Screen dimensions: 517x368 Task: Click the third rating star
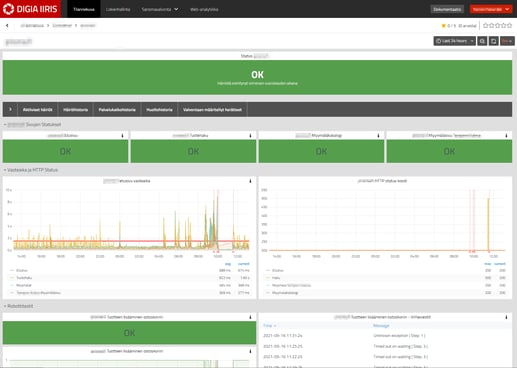[x=497, y=25]
